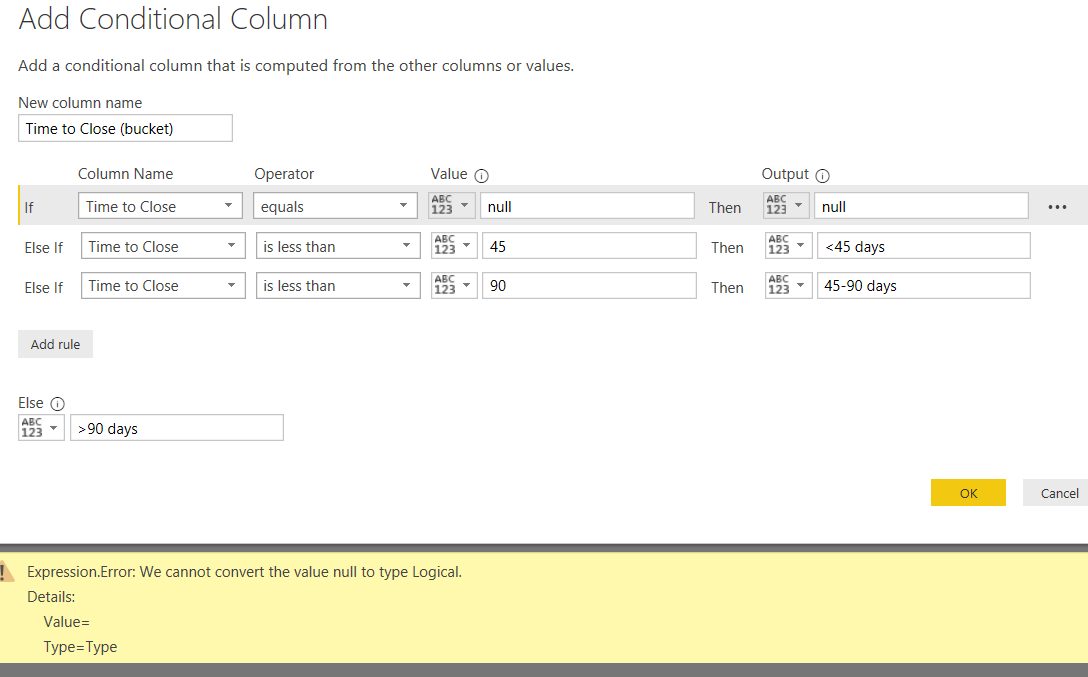Open the ABC123 type picker for Else value
The height and width of the screenshot is (677, 1088).
tap(41, 428)
